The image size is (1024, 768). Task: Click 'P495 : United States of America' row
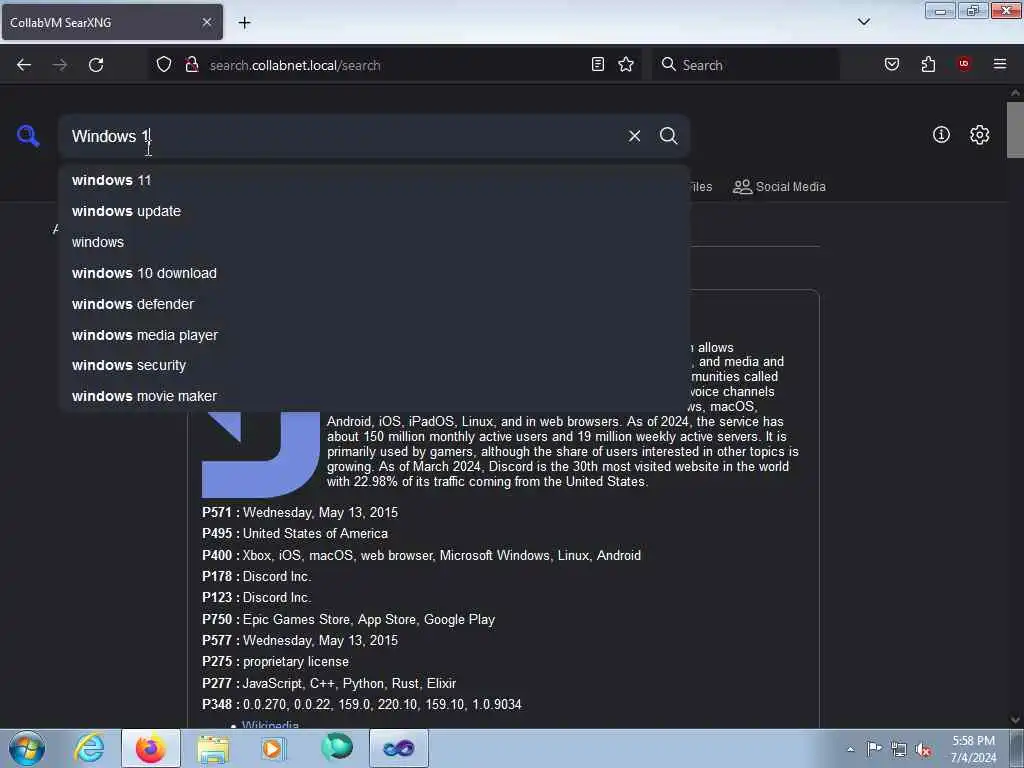(x=295, y=534)
